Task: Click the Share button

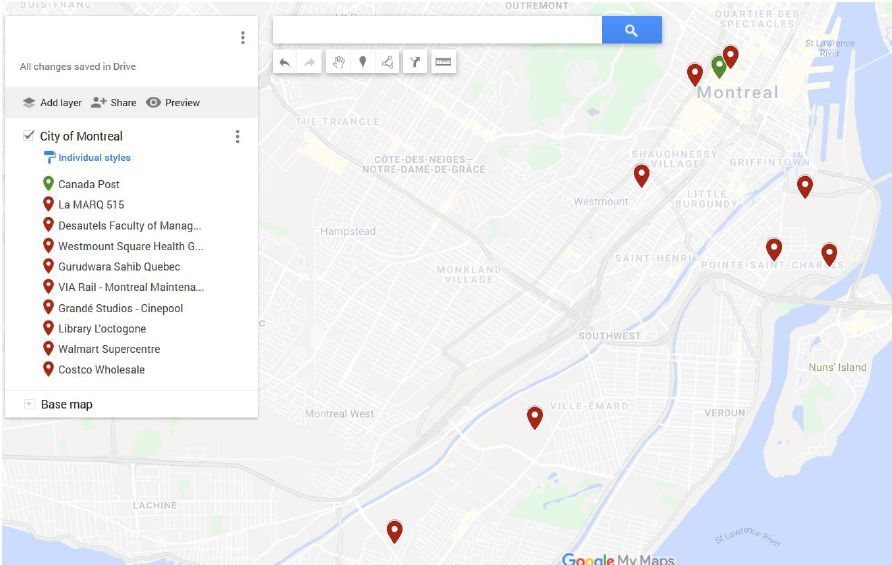Action: (x=114, y=102)
